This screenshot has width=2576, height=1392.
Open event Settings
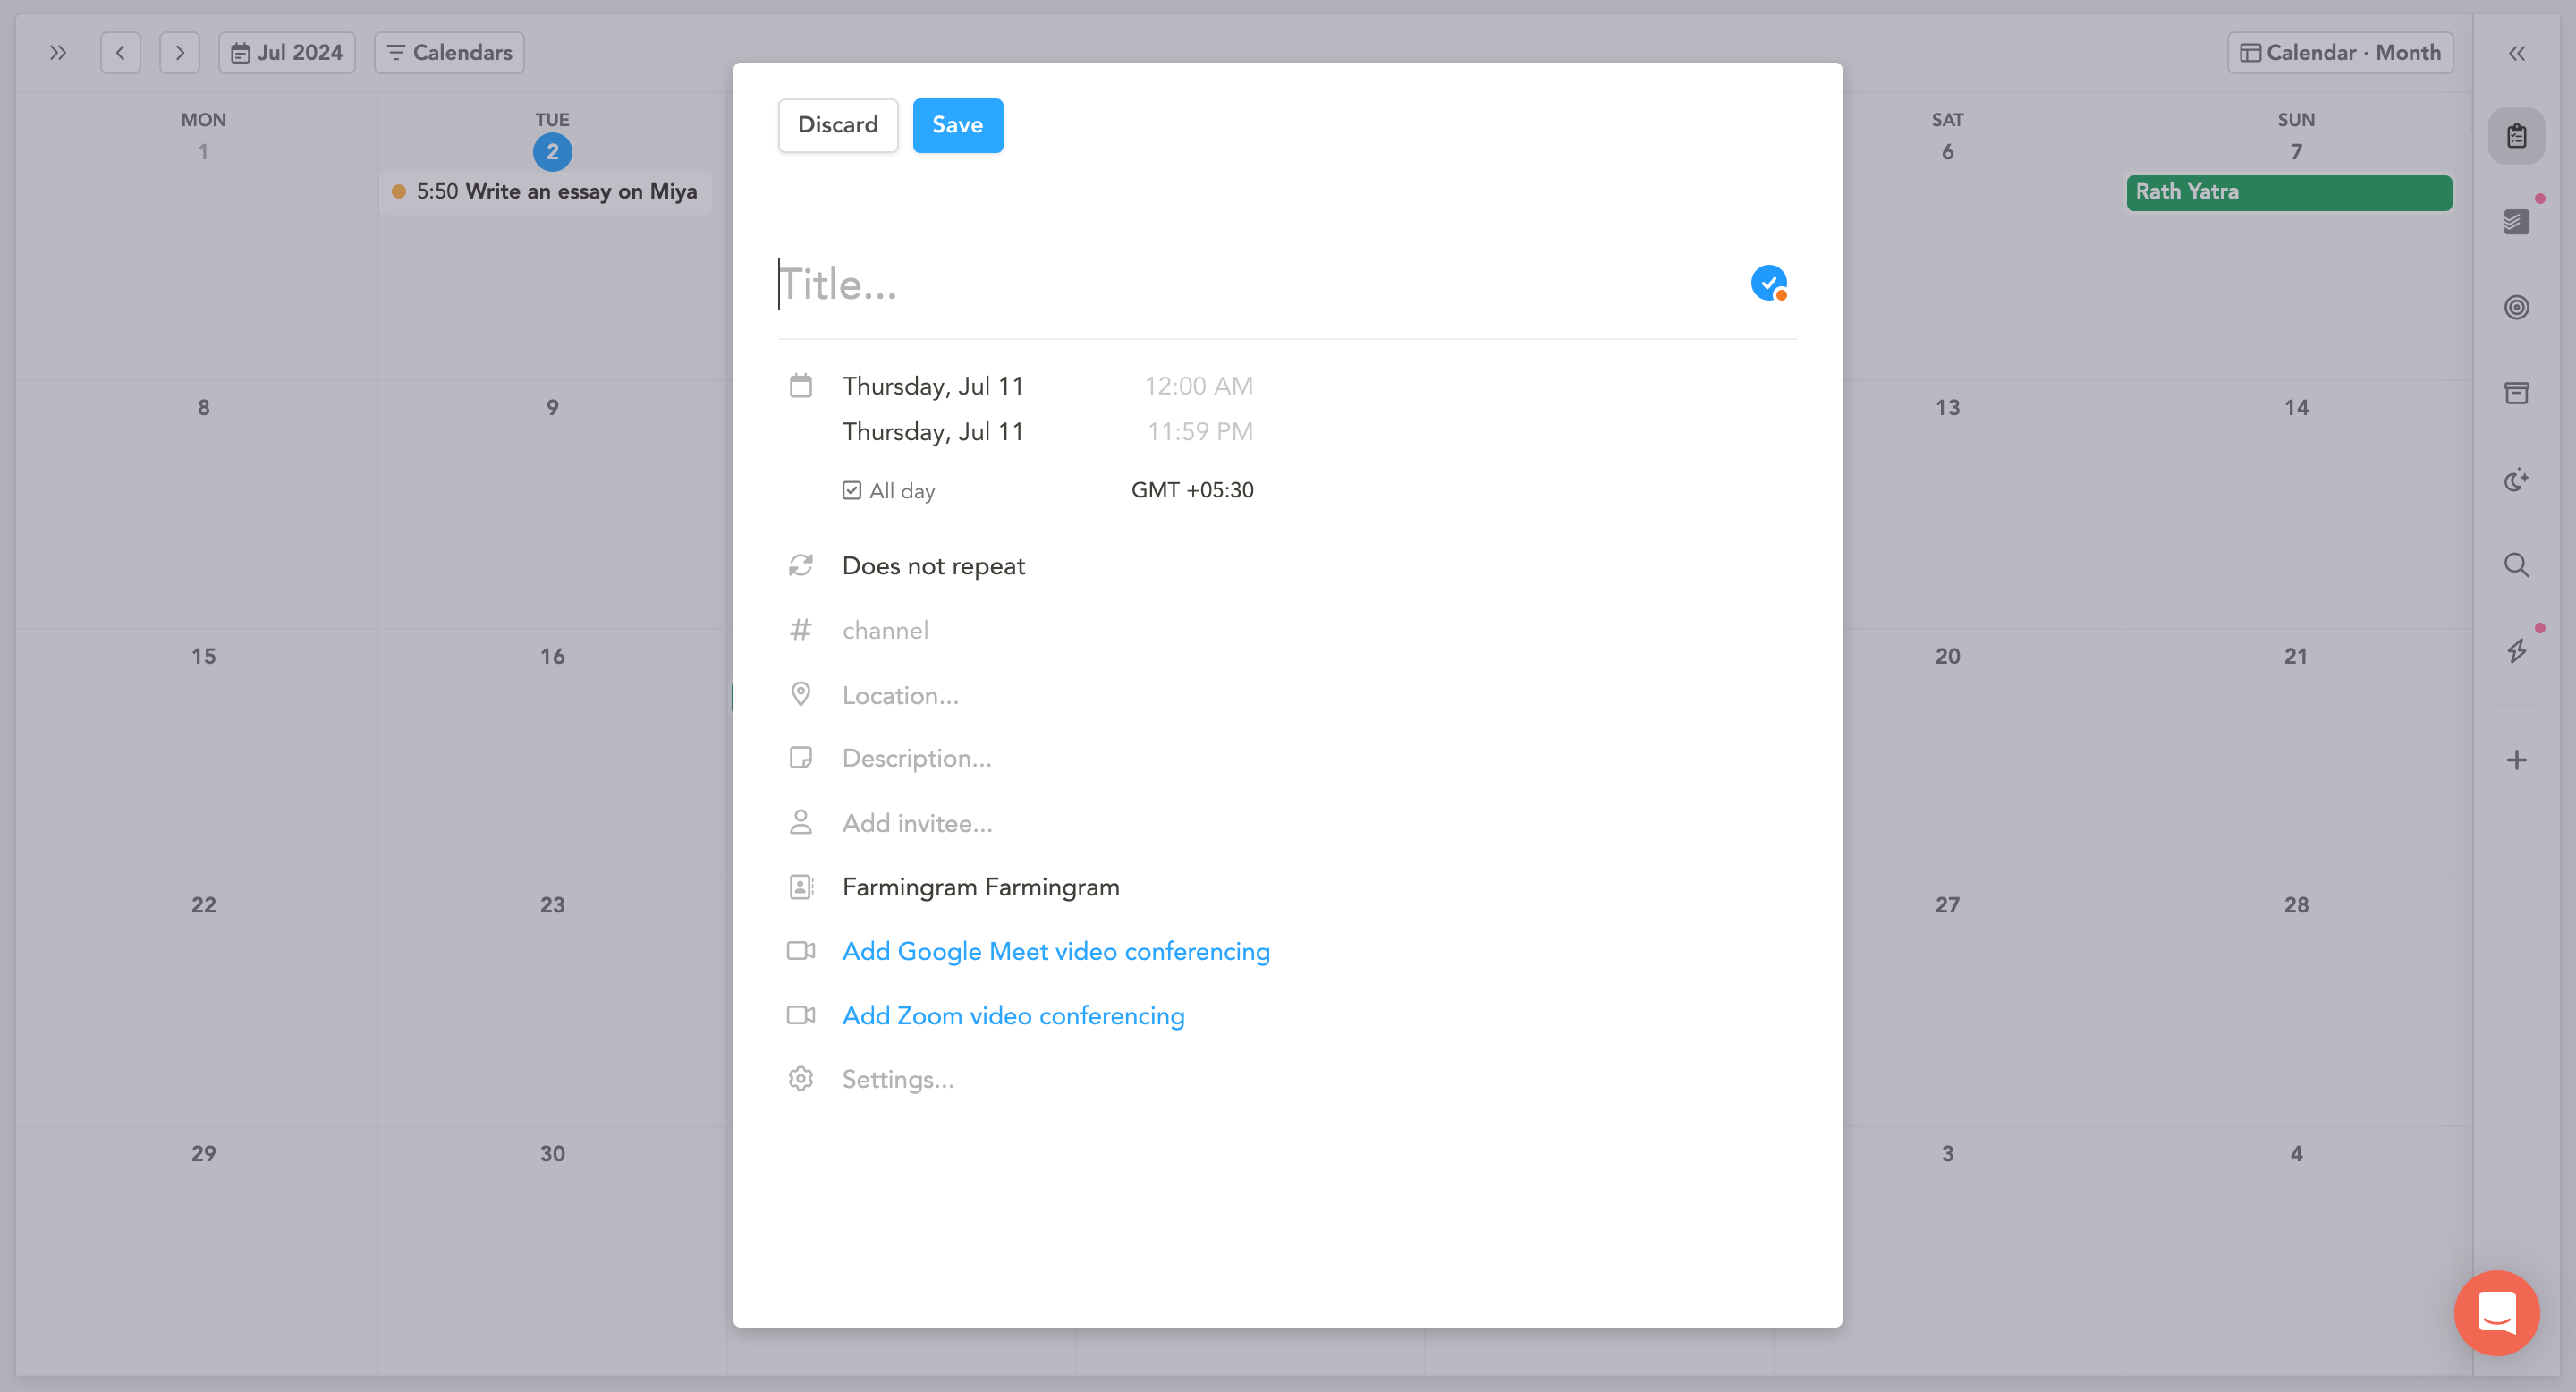coord(898,1079)
